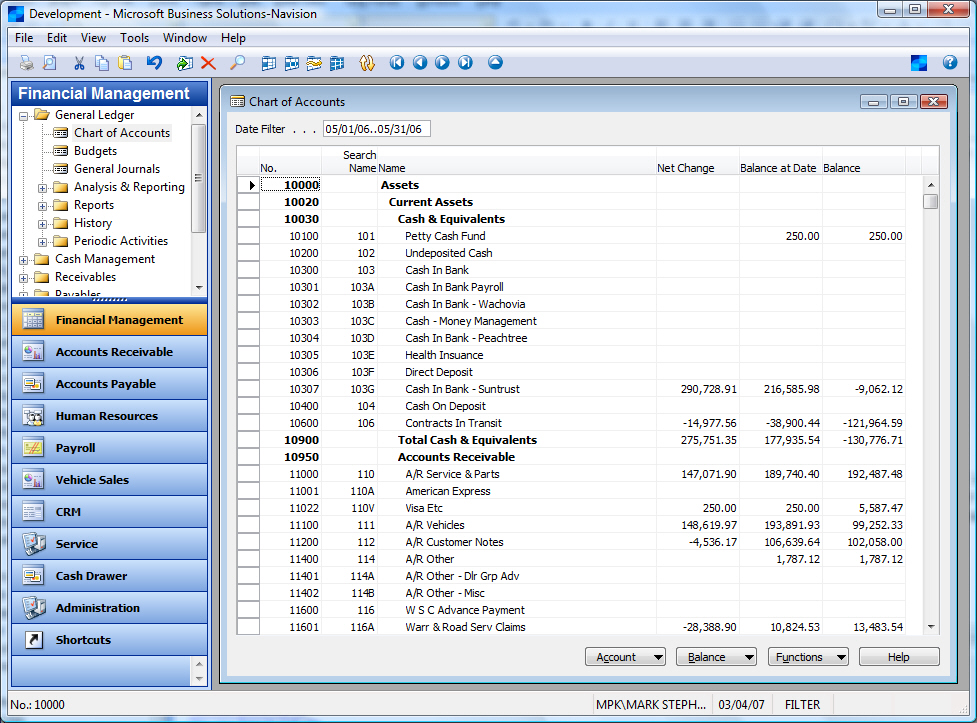Open the Help menu in menu bar
This screenshot has width=977, height=723.
[x=233, y=38]
